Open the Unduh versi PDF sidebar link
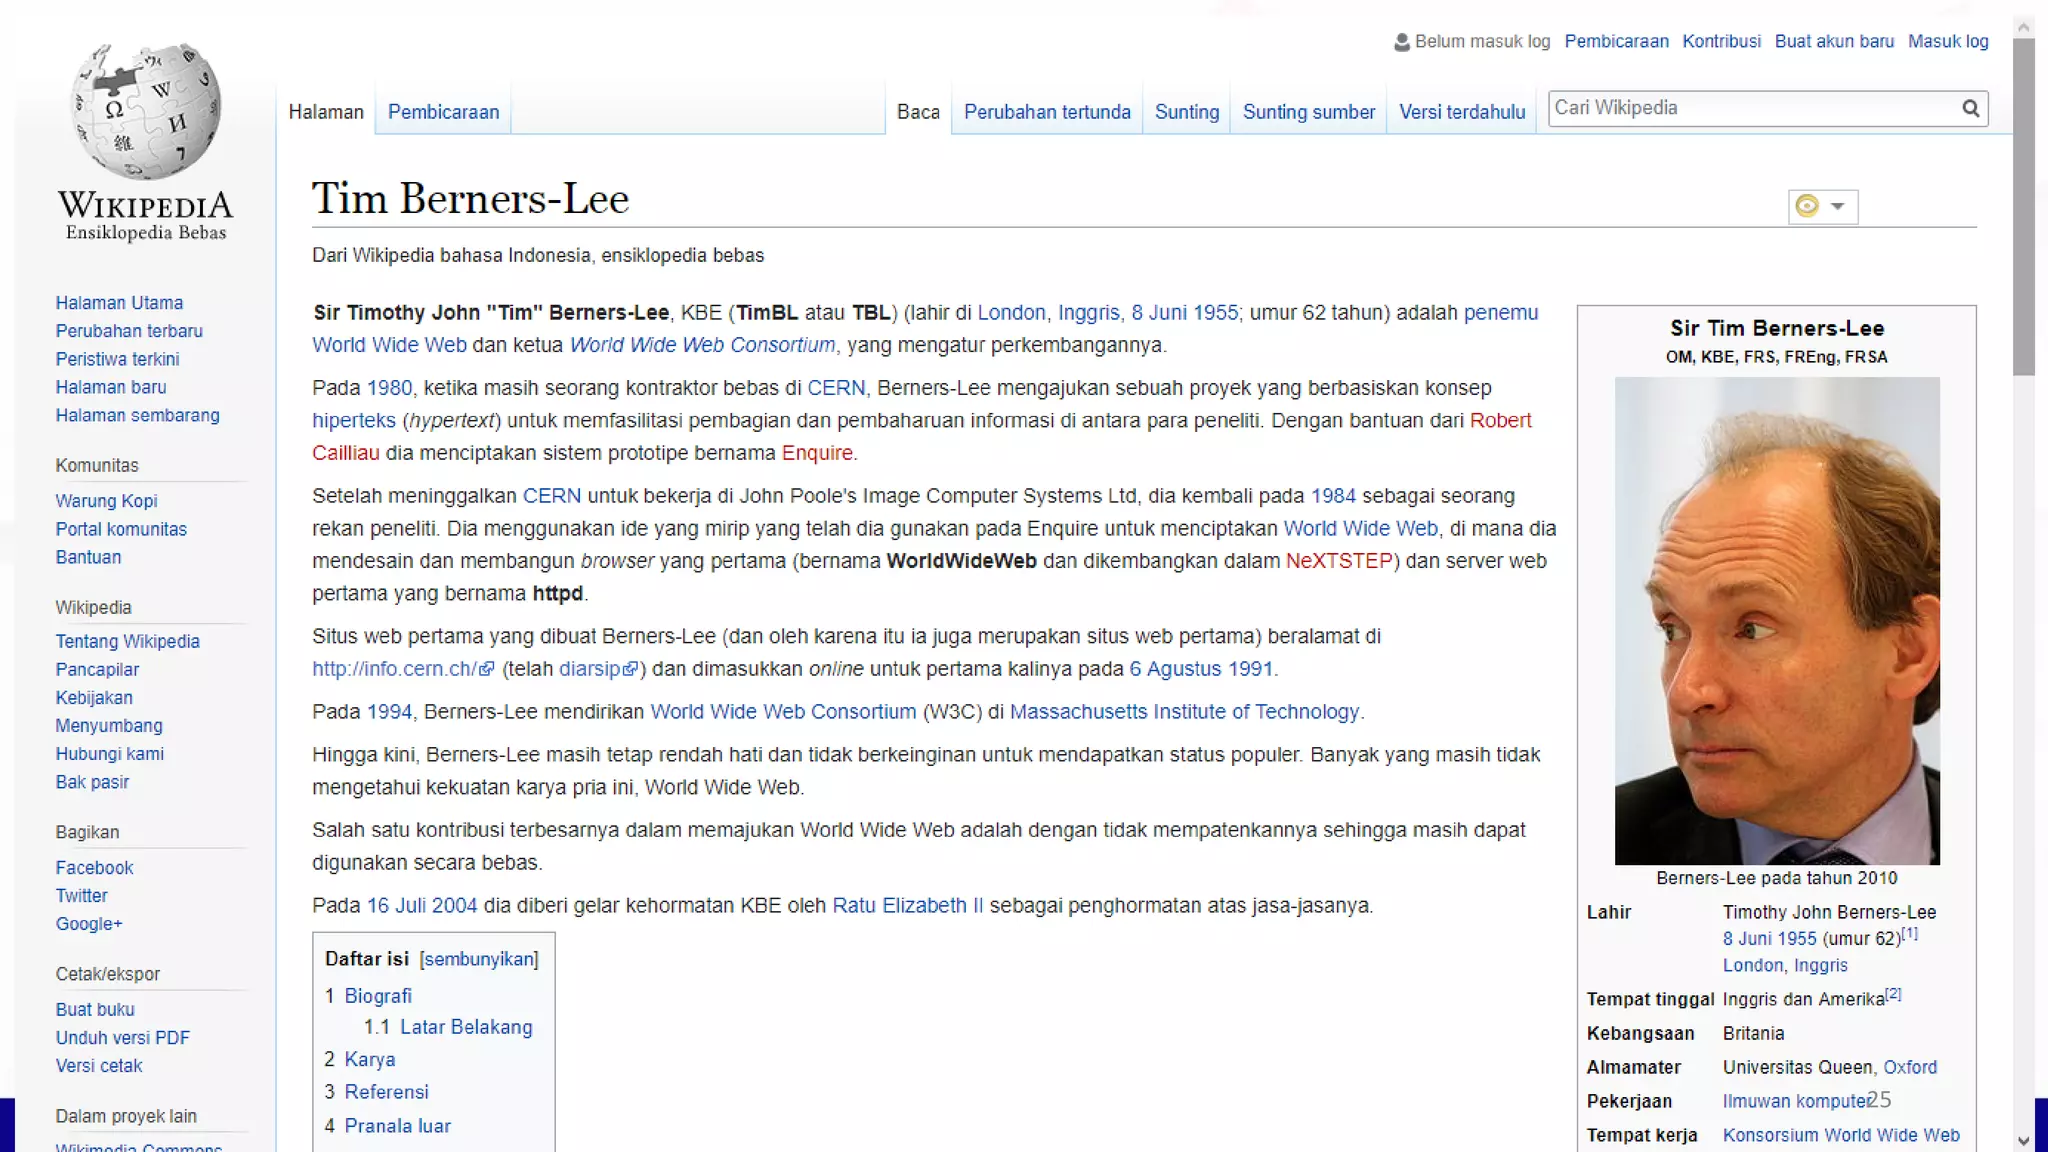The height and width of the screenshot is (1152, 2048). coord(122,1038)
